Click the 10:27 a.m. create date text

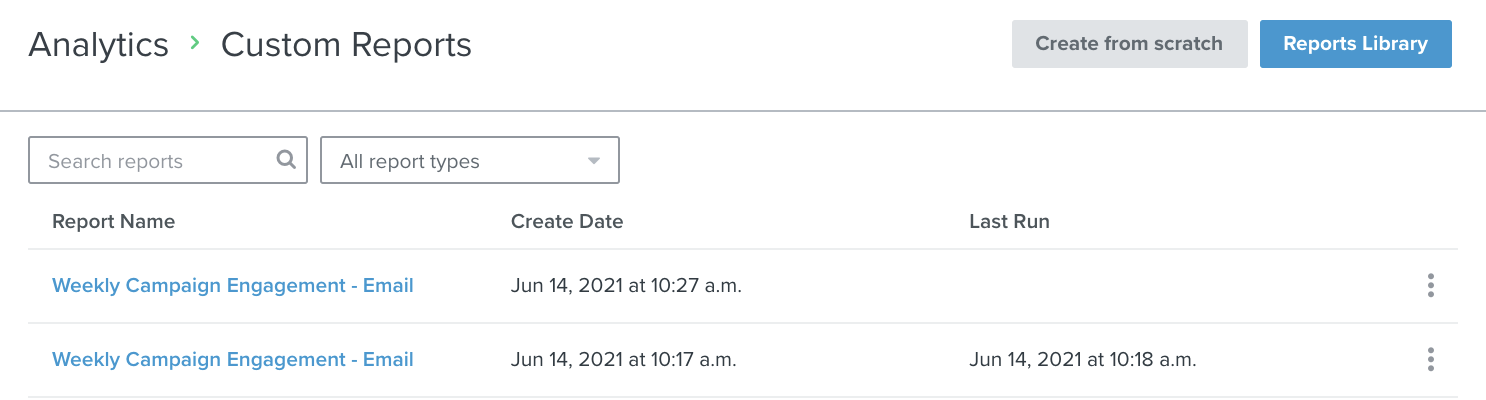pyautogui.click(x=626, y=286)
